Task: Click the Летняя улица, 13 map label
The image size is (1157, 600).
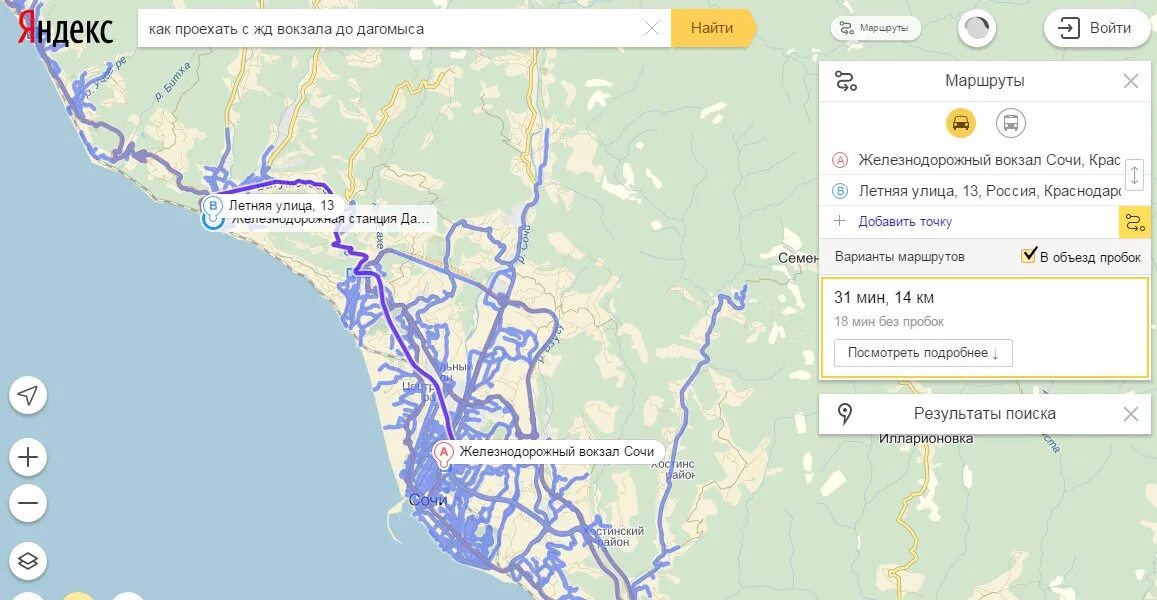Action: pos(281,205)
